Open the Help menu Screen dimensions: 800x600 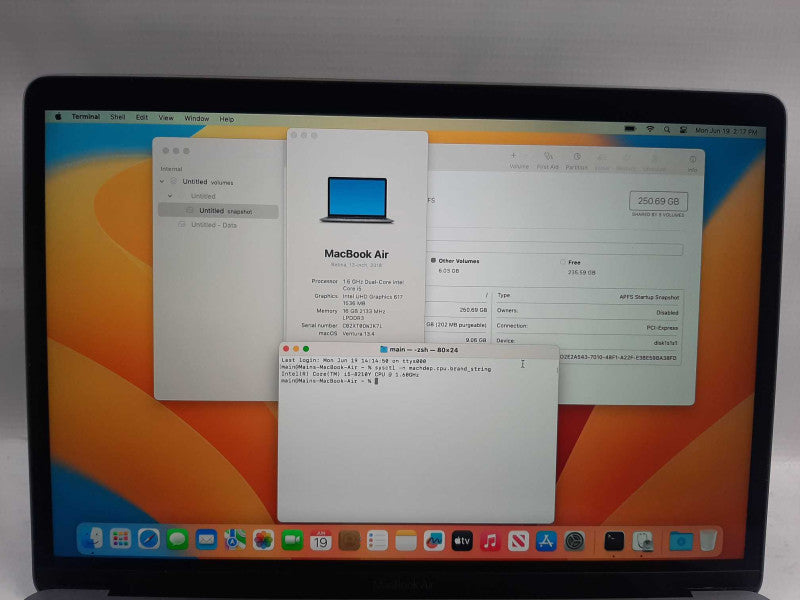(227, 119)
